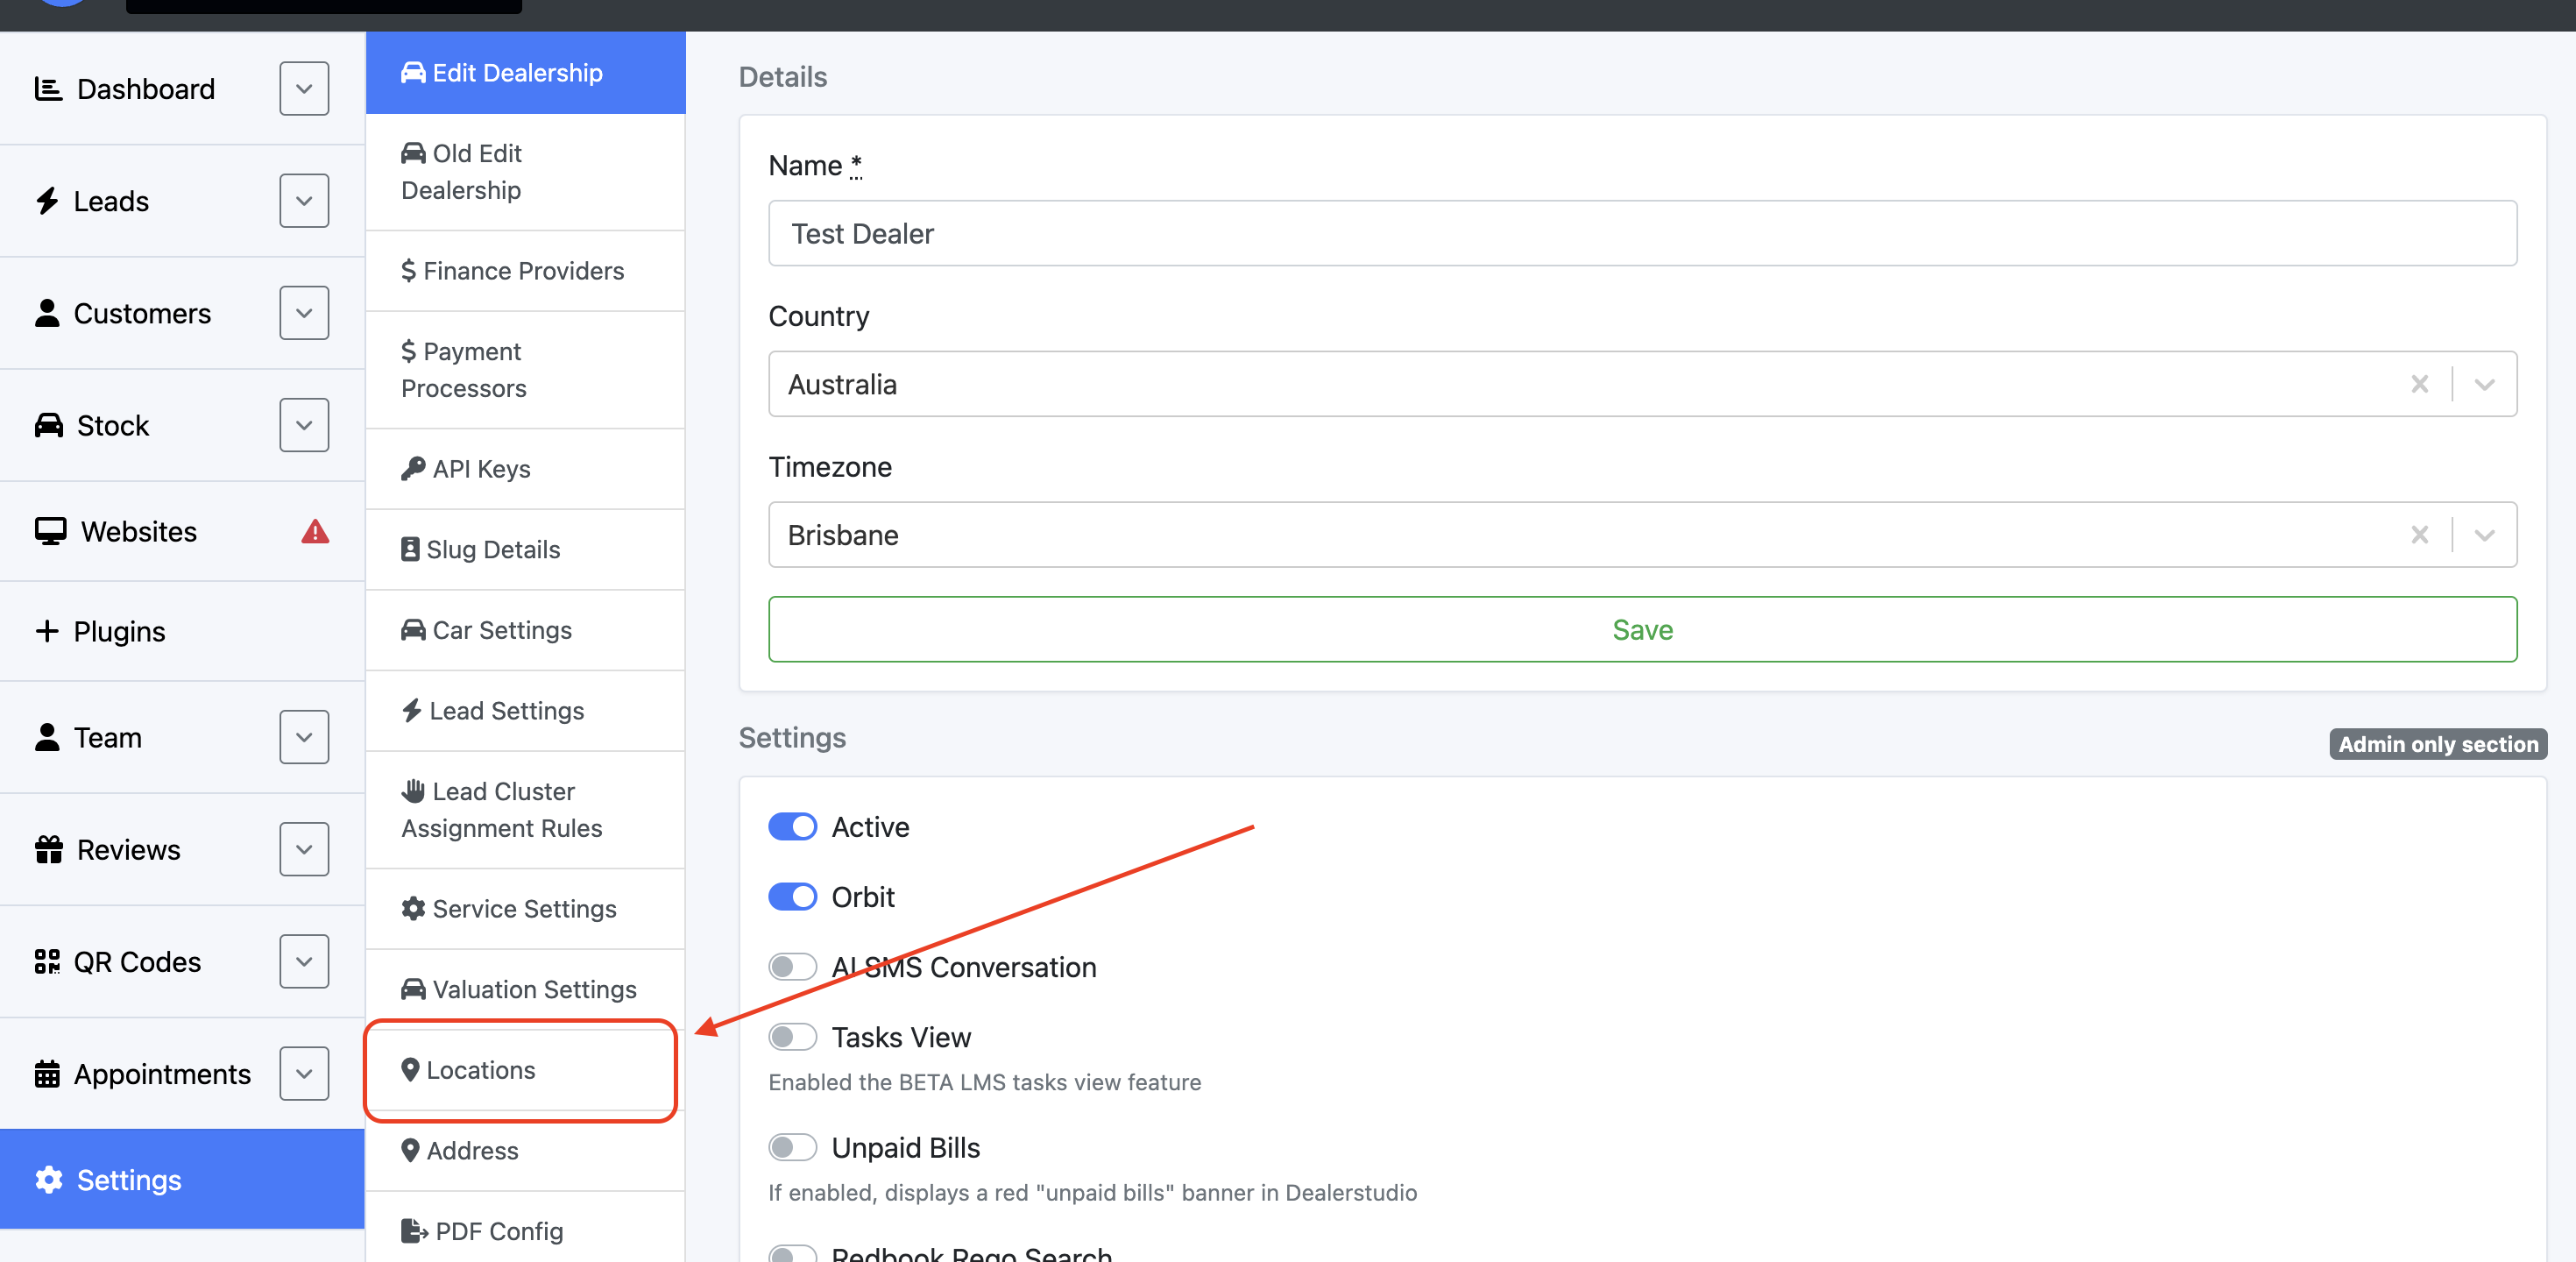Open the Timezone dropdown arrow
Screen dimensions: 2576x1262
tap(2484, 535)
